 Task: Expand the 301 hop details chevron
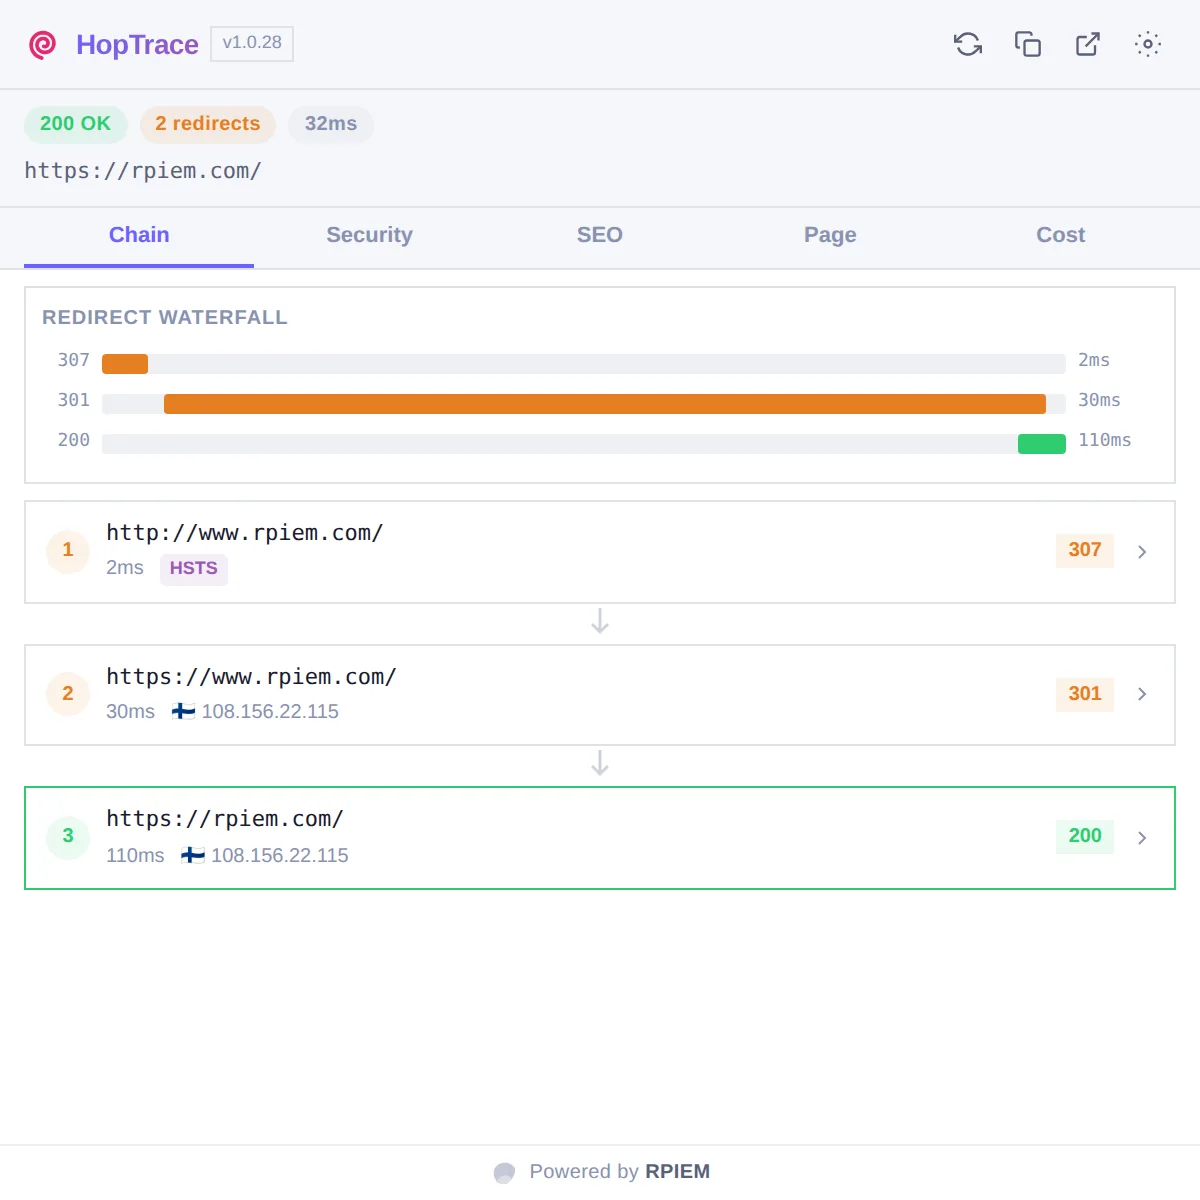[x=1142, y=694]
